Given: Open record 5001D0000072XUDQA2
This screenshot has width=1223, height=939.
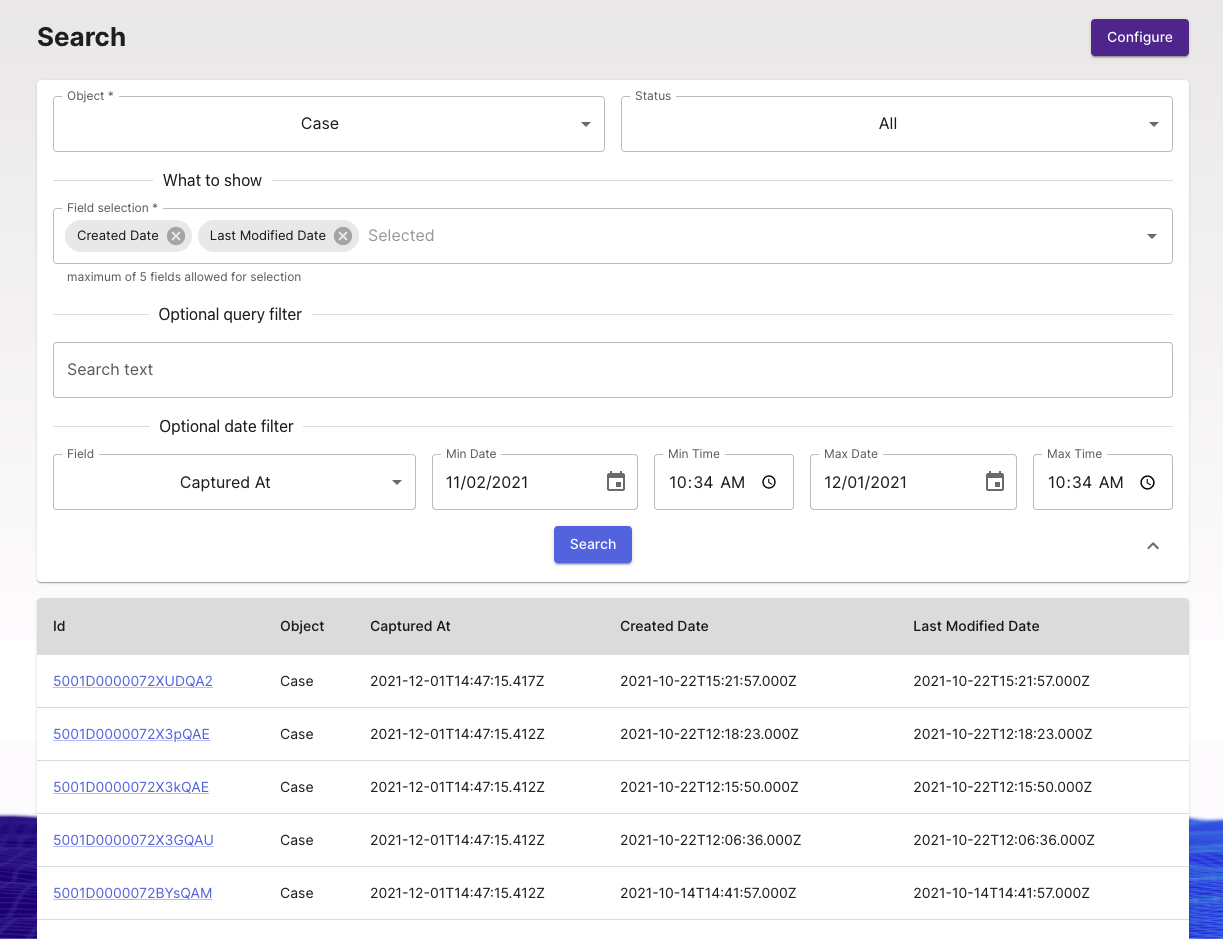Looking at the screenshot, I should click(x=133, y=681).
